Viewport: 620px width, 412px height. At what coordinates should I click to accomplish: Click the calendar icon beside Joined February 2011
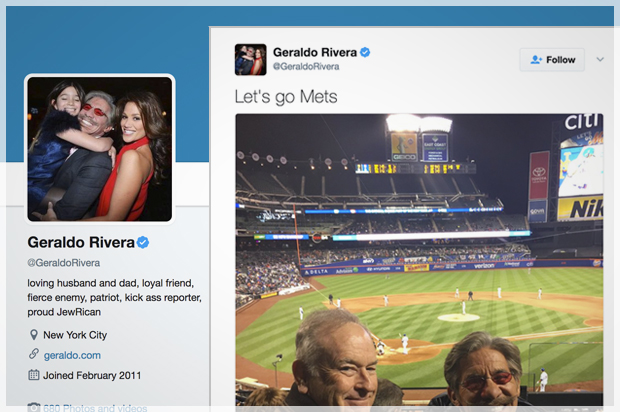[x=34, y=374]
